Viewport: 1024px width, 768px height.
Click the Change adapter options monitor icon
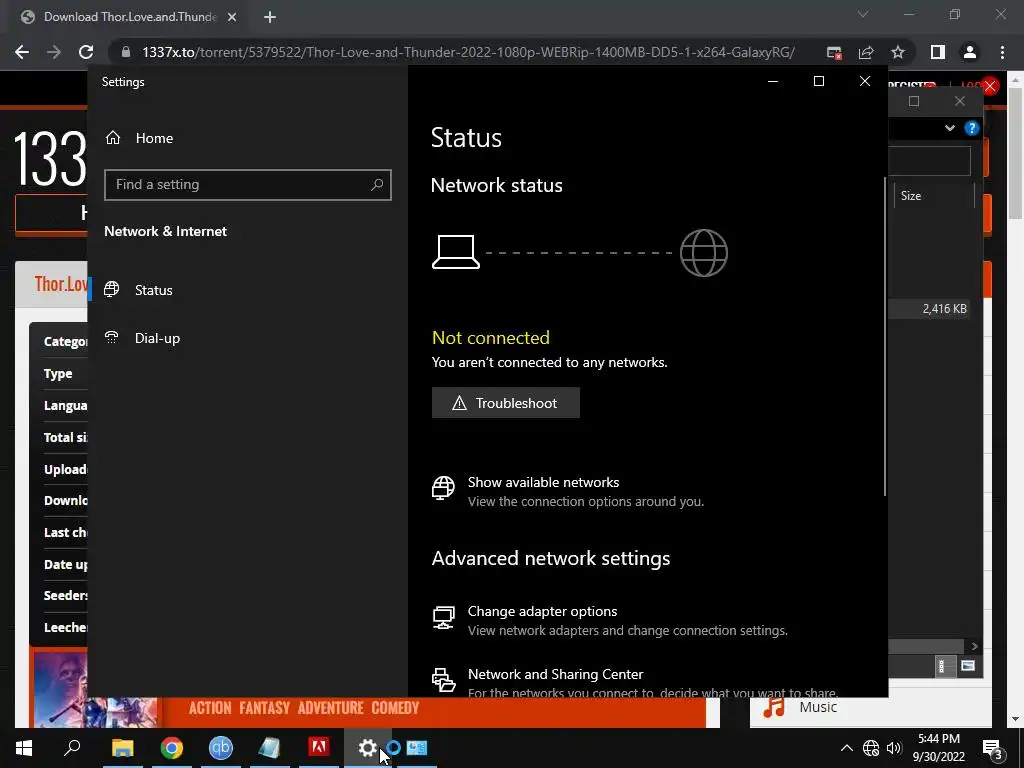443,617
